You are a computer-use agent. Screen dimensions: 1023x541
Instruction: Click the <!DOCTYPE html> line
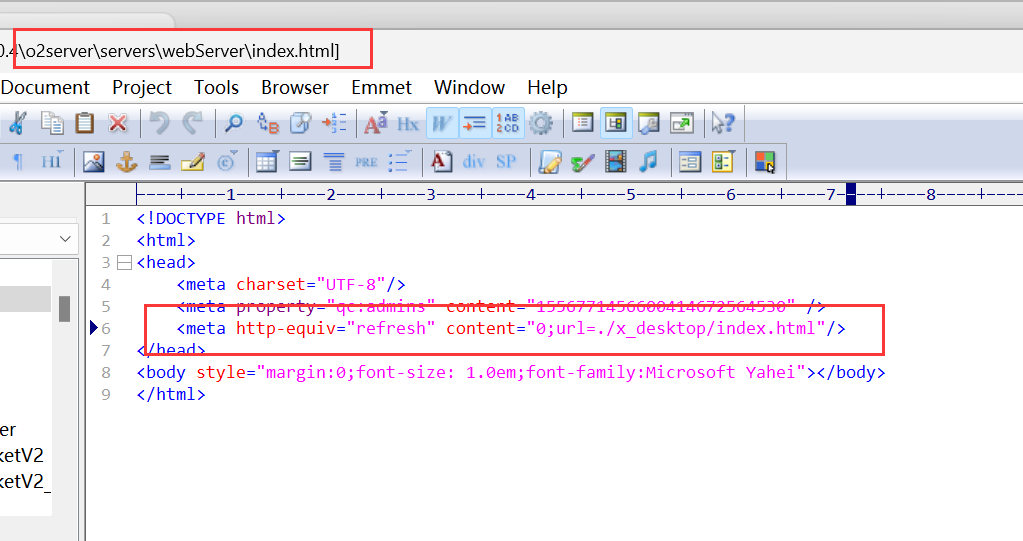point(211,219)
